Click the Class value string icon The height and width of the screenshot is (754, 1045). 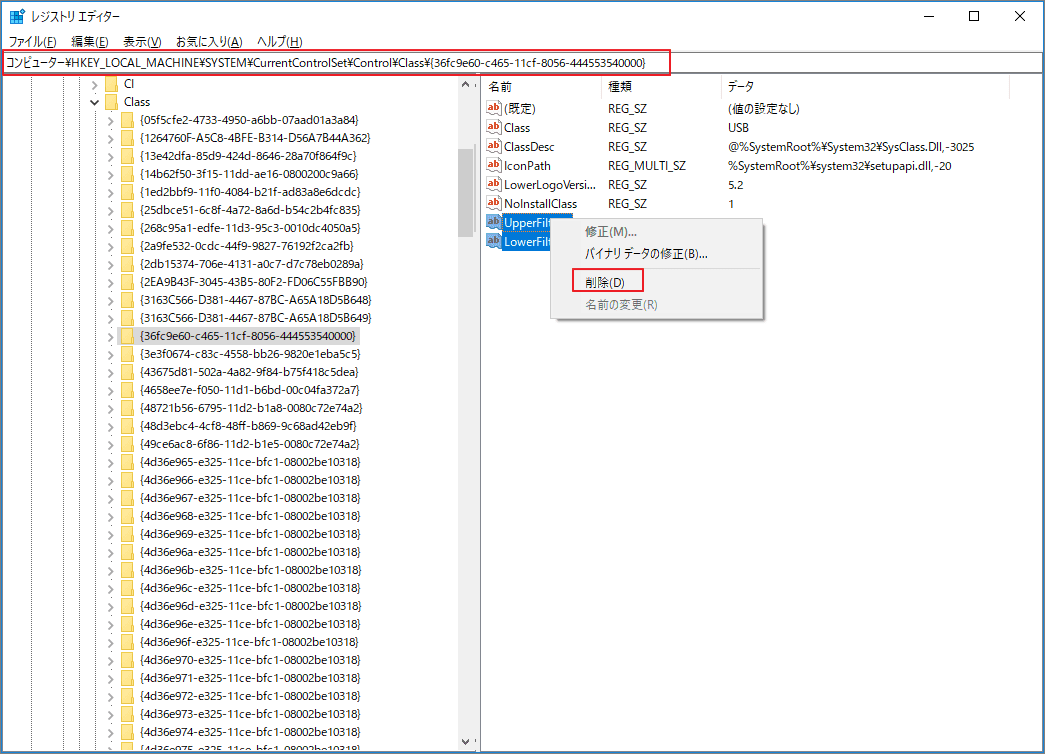pyautogui.click(x=494, y=127)
